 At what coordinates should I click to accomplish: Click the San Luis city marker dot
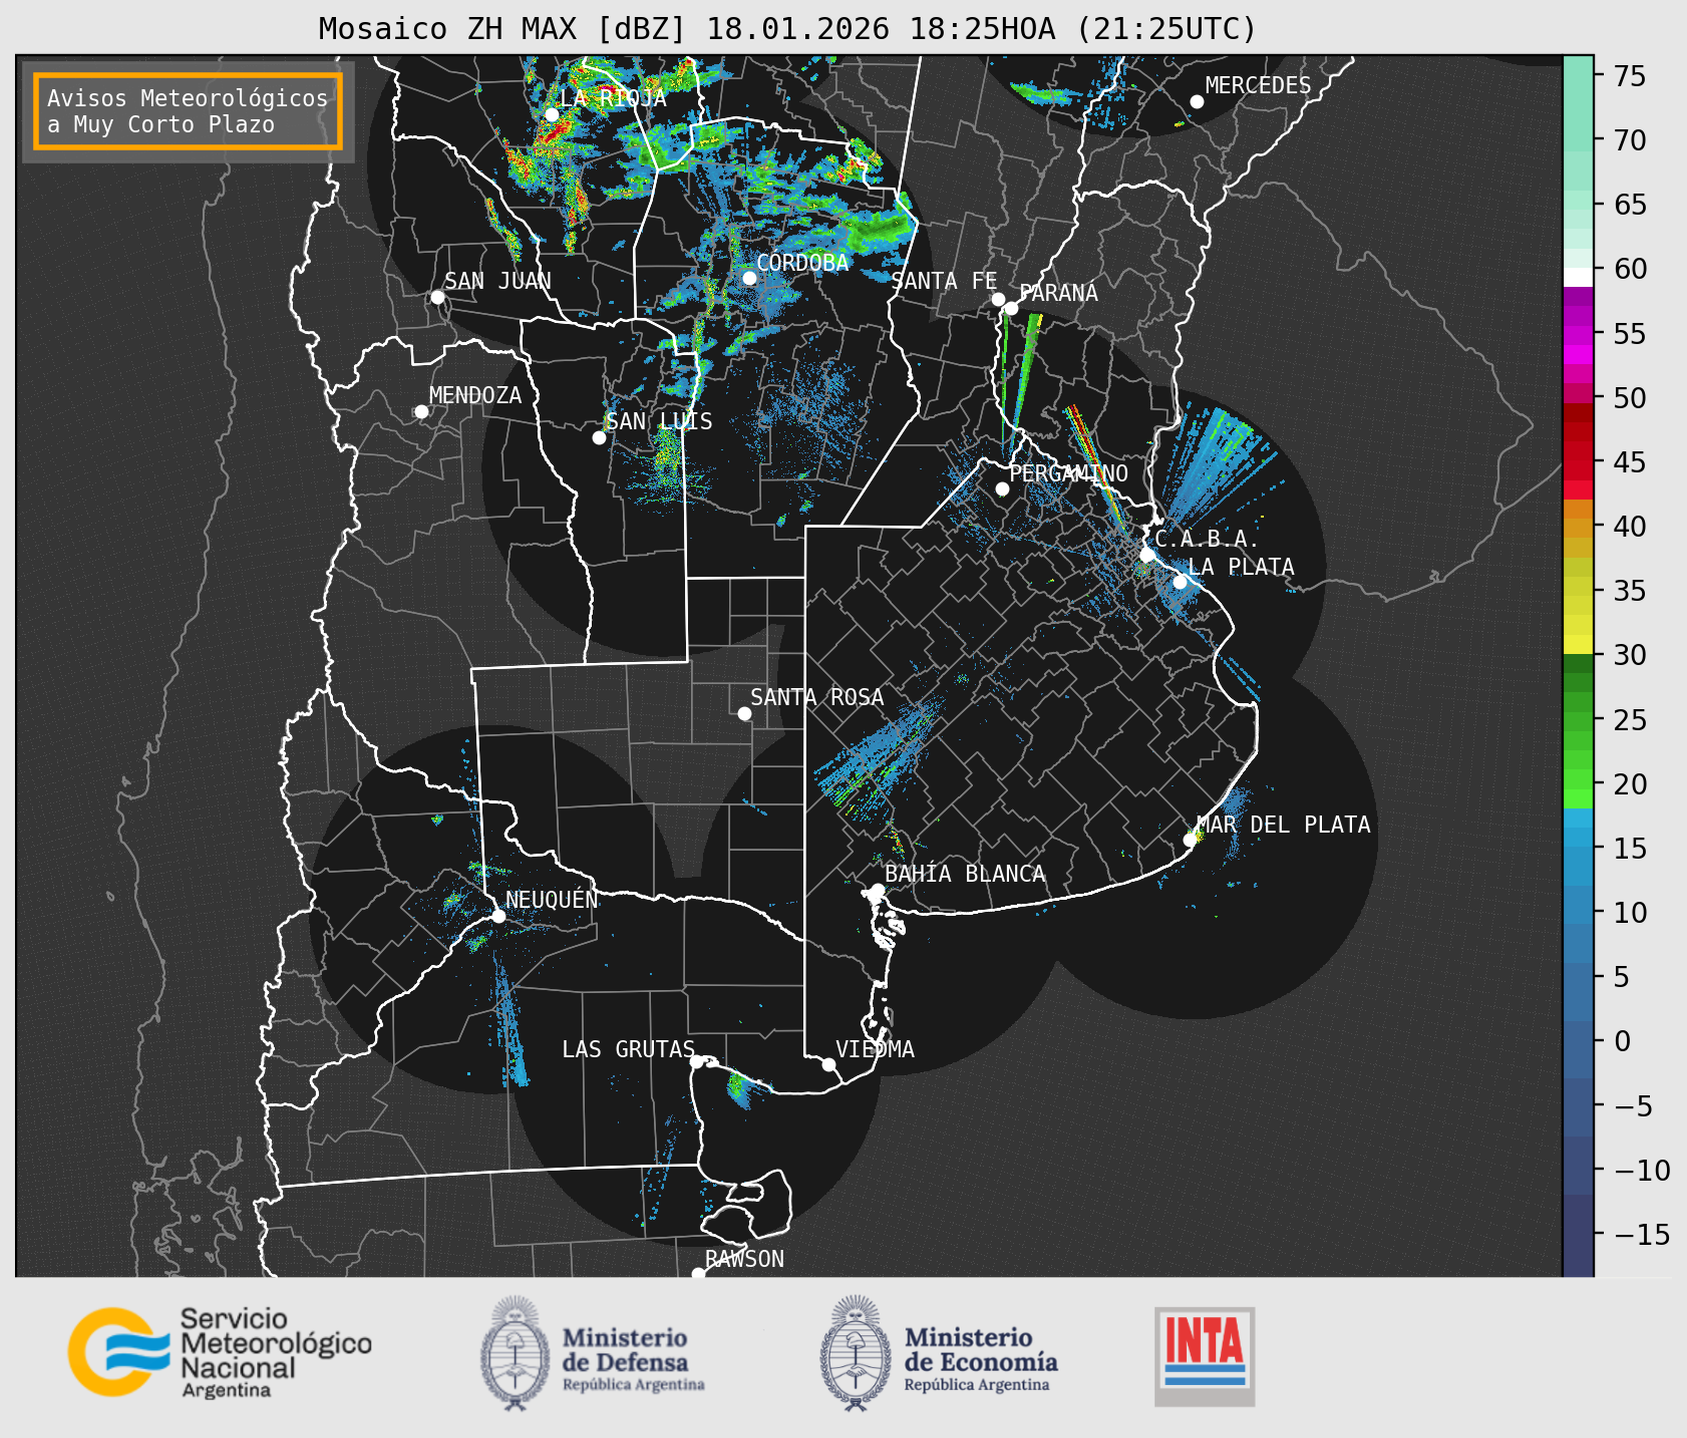point(599,438)
